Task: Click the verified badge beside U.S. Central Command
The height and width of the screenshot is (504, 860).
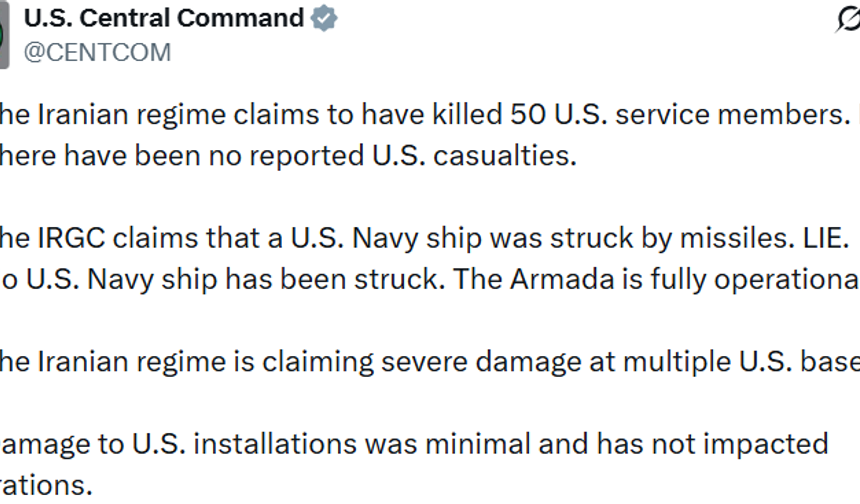Action: click(x=325, y=19)
